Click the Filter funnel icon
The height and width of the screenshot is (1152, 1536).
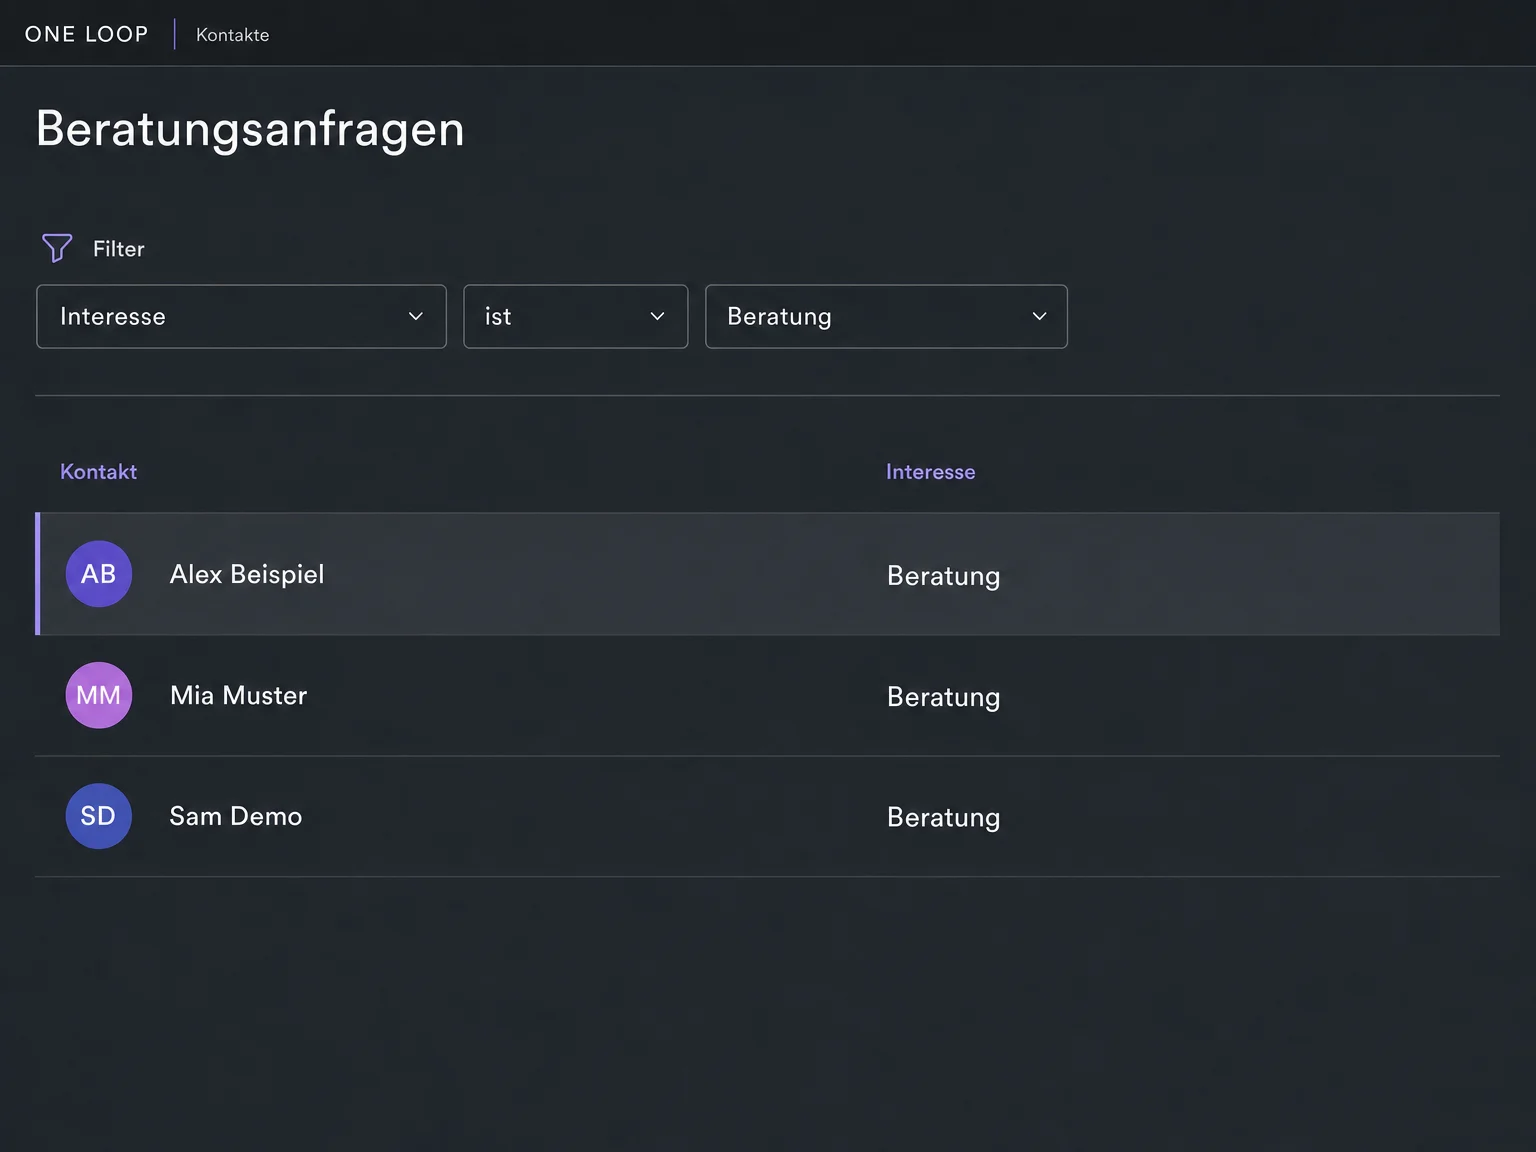(57, 248)
